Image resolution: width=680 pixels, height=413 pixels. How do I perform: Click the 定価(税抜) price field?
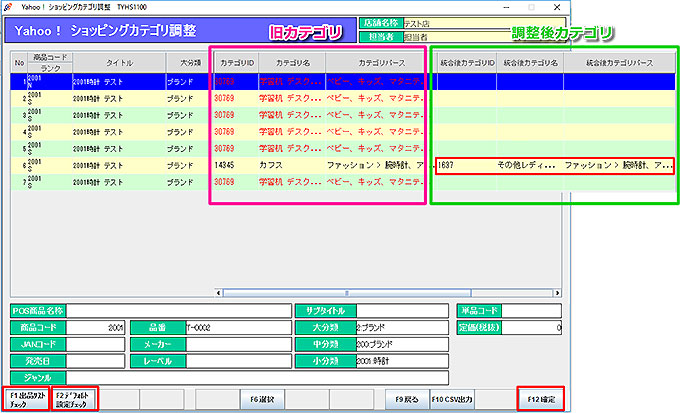(529, 327)
